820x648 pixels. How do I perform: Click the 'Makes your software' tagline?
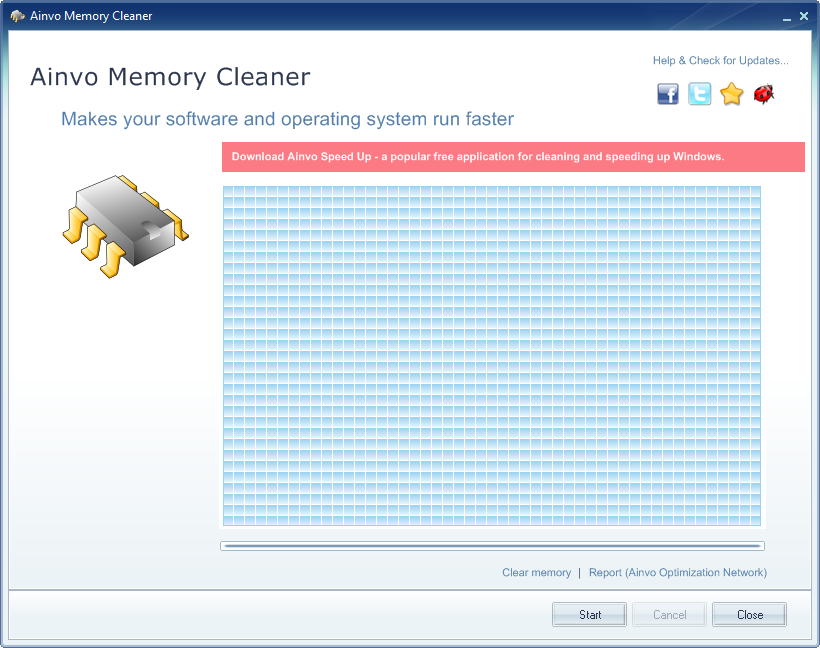(287, 119)
